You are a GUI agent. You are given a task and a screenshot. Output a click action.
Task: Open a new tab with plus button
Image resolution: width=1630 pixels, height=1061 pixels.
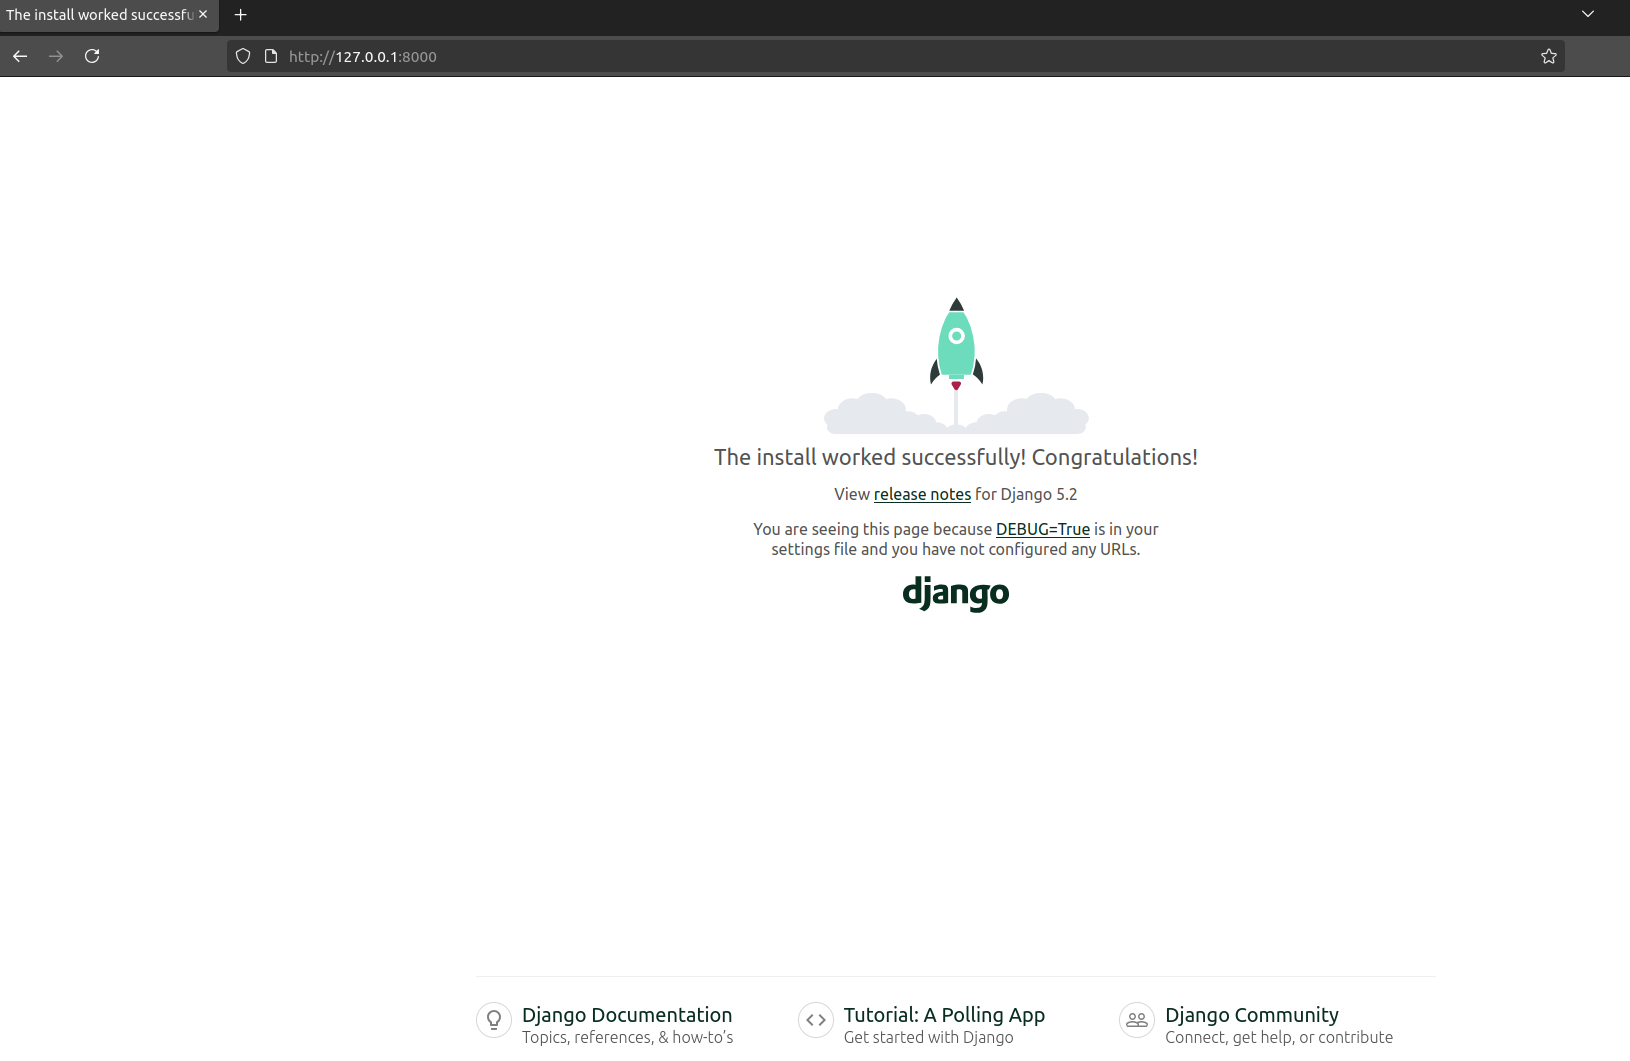click(x=240, y=15)
